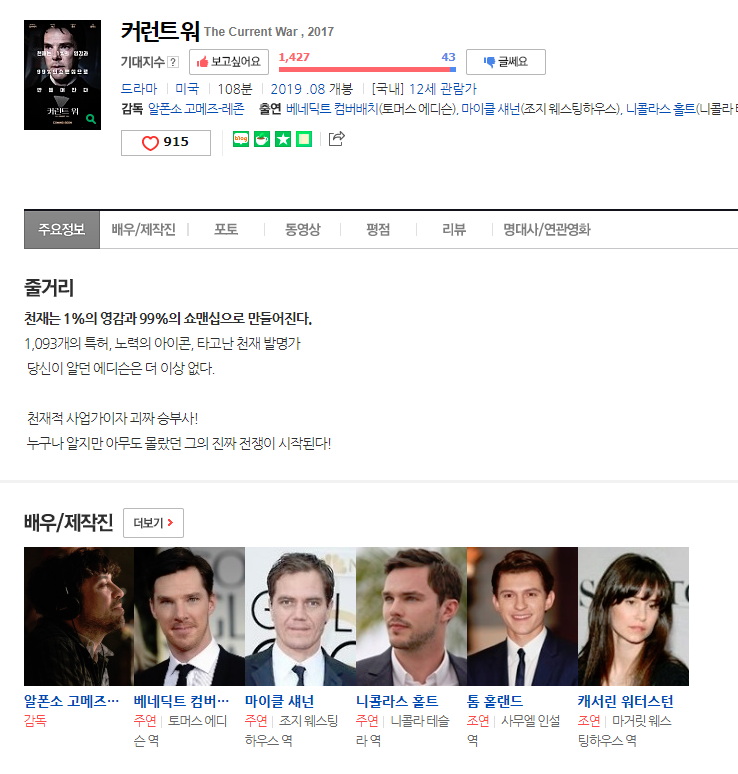This screenshot has width=738, height=774.
Task: Open Tom Holland's cast photo
Action: click(522, 616)
